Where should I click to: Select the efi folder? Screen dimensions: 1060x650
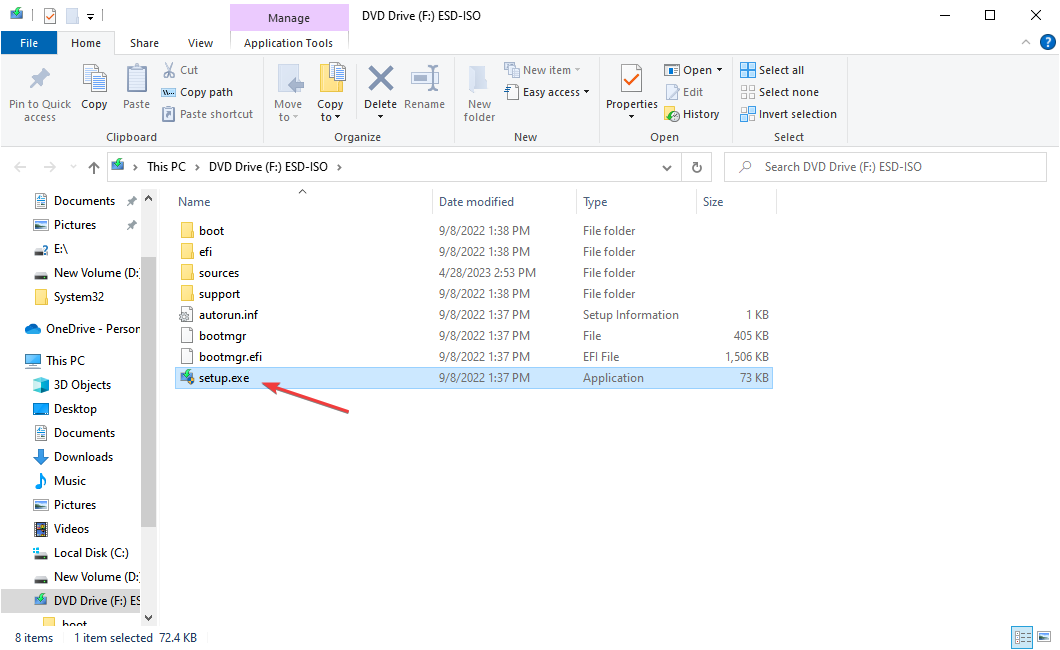473,251
